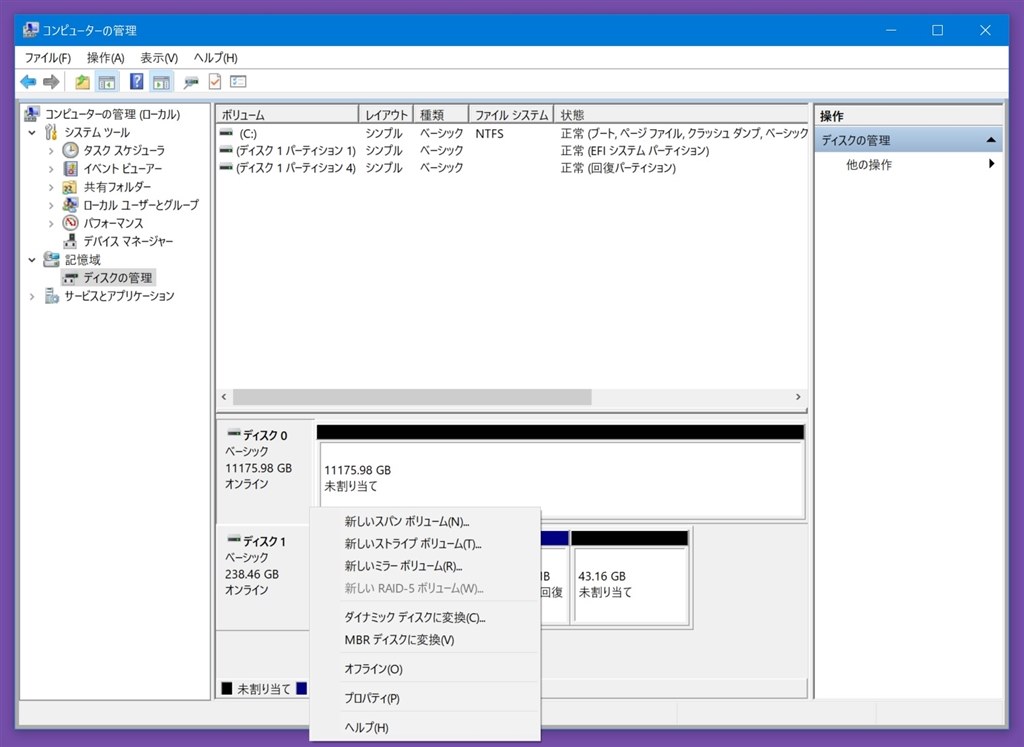The height and width of the screenshot is (747, 1024).
Task: Click 他の操作 in actions pane
Action: 869,165
